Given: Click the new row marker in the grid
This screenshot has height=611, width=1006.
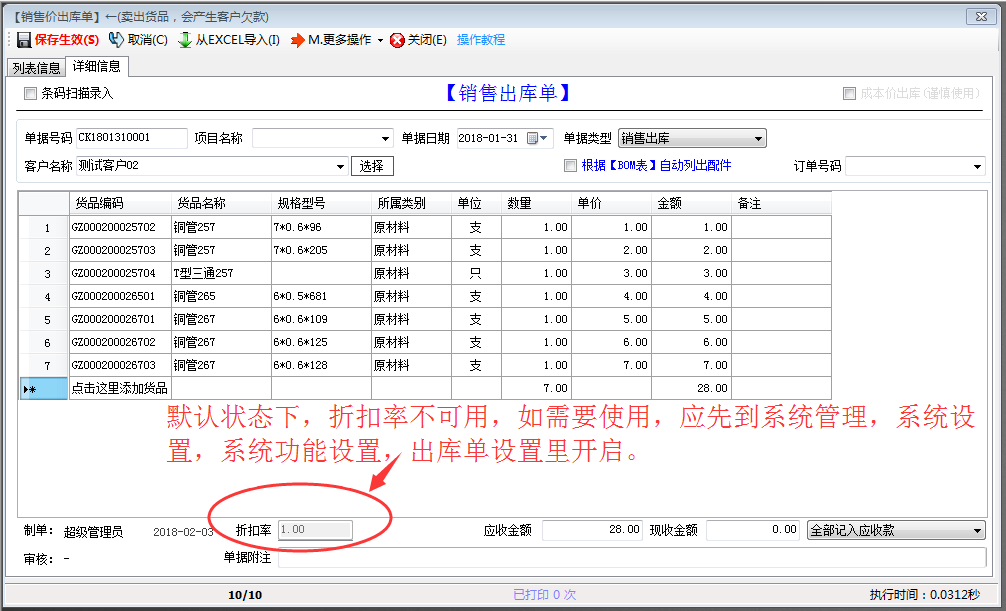Looking at the screenshot, I should (31, 388).
